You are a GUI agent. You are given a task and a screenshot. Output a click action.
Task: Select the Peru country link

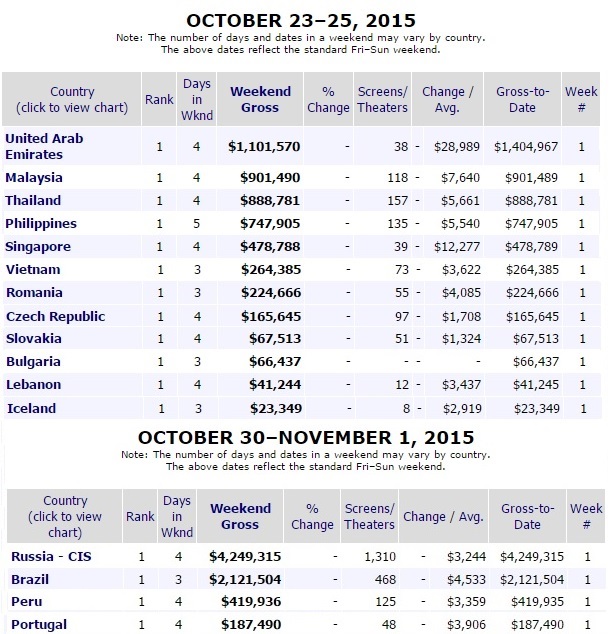click(26, 602)
